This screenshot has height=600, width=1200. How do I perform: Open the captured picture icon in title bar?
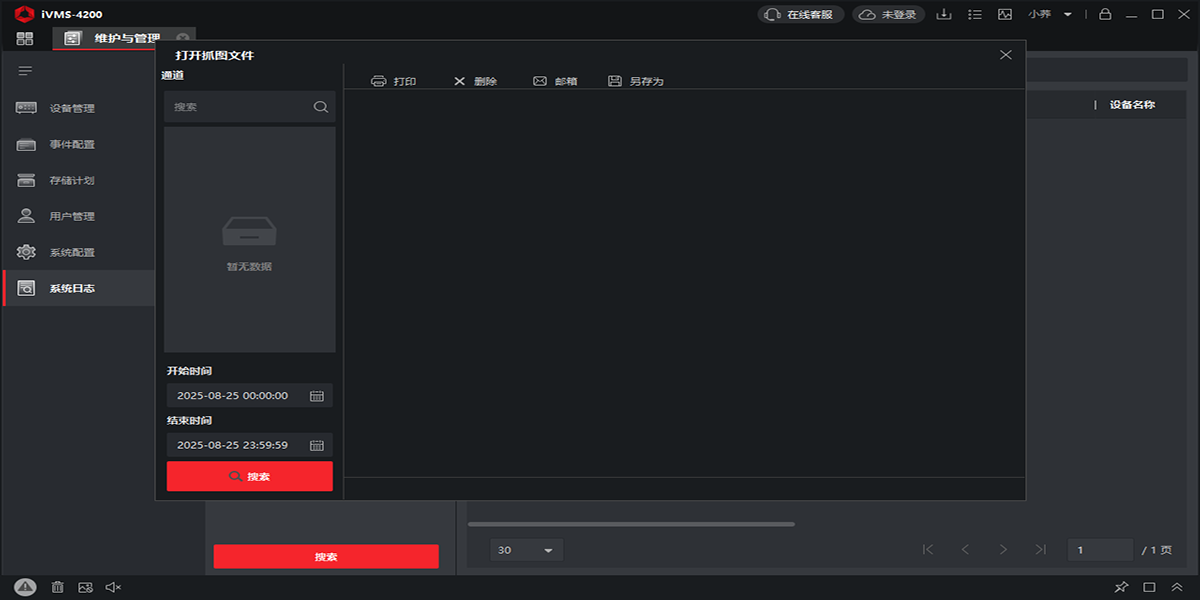click(x=1005, y=15)
